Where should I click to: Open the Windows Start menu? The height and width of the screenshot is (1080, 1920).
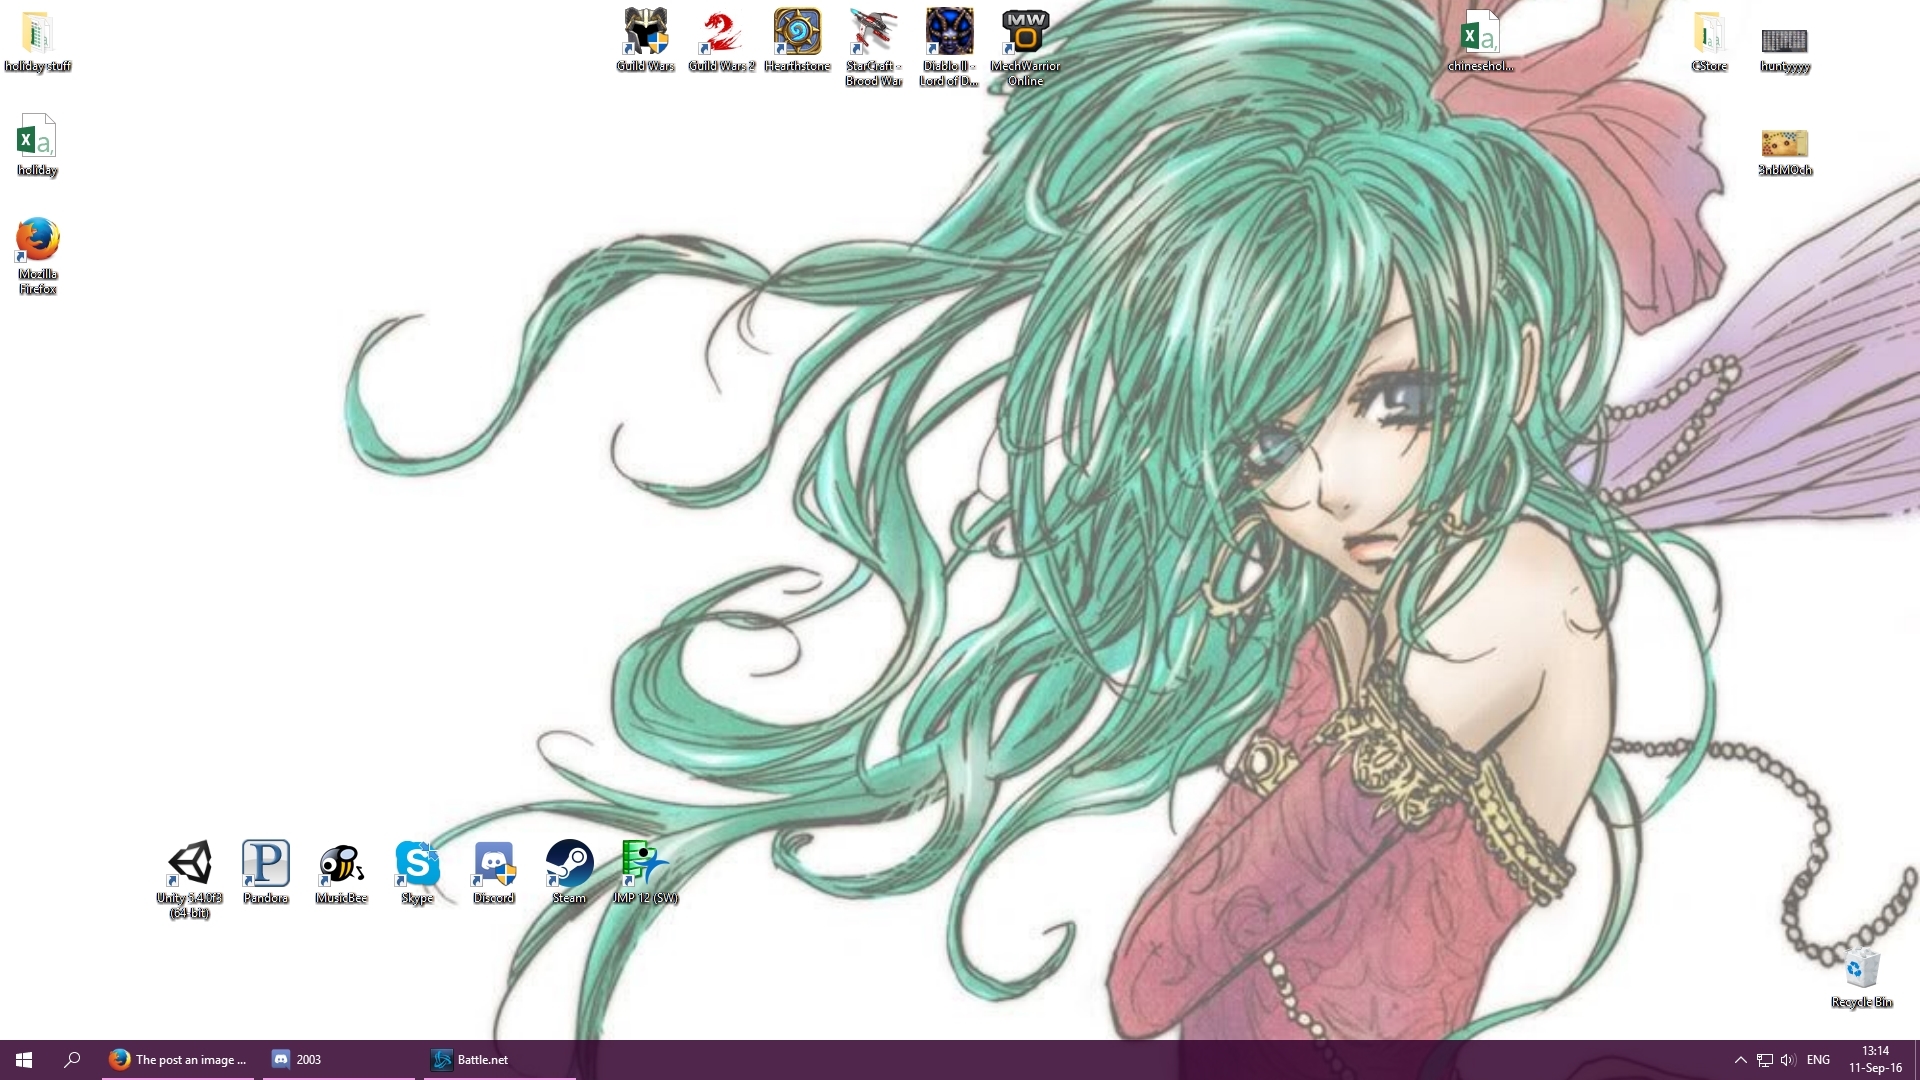coord(24,1060)
